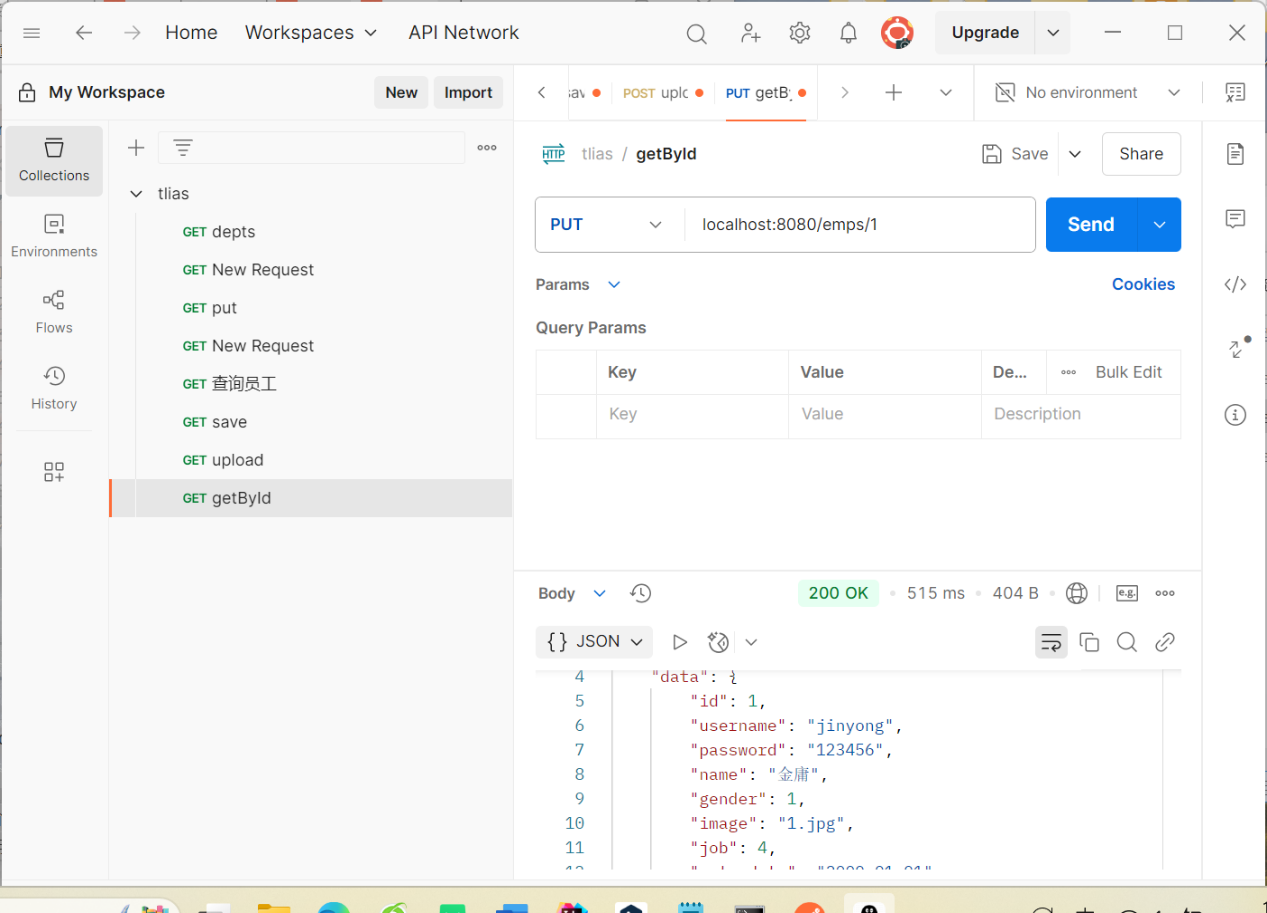Open the search magnifier in header
The image size is (1267, 913).
[x=696, y=33]
